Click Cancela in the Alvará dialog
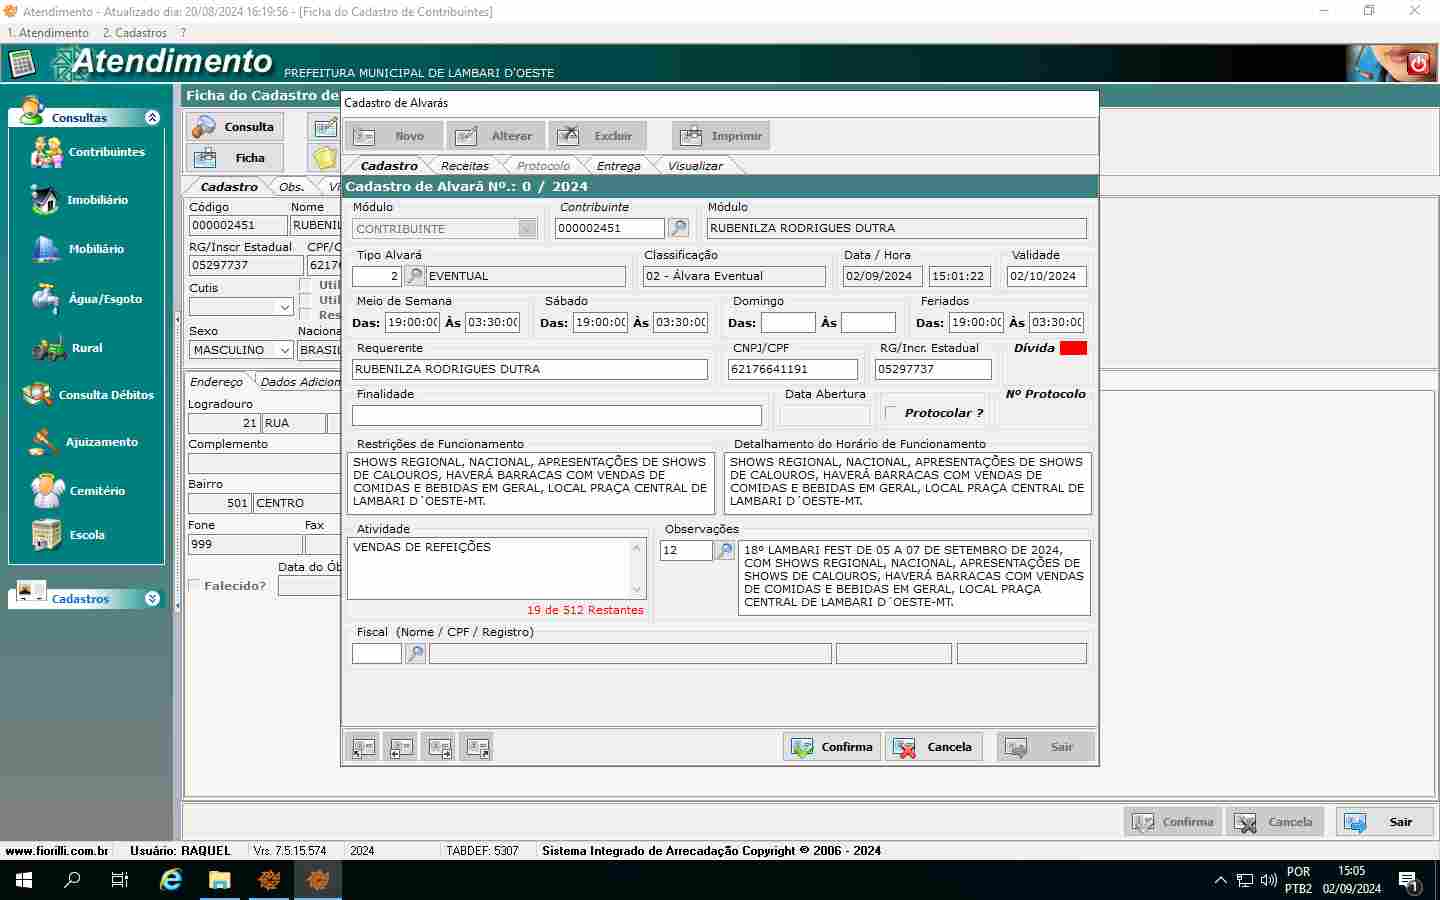The height and width of the screenshot is (900, 1440). pyautogui.click(x=933, y=747)
